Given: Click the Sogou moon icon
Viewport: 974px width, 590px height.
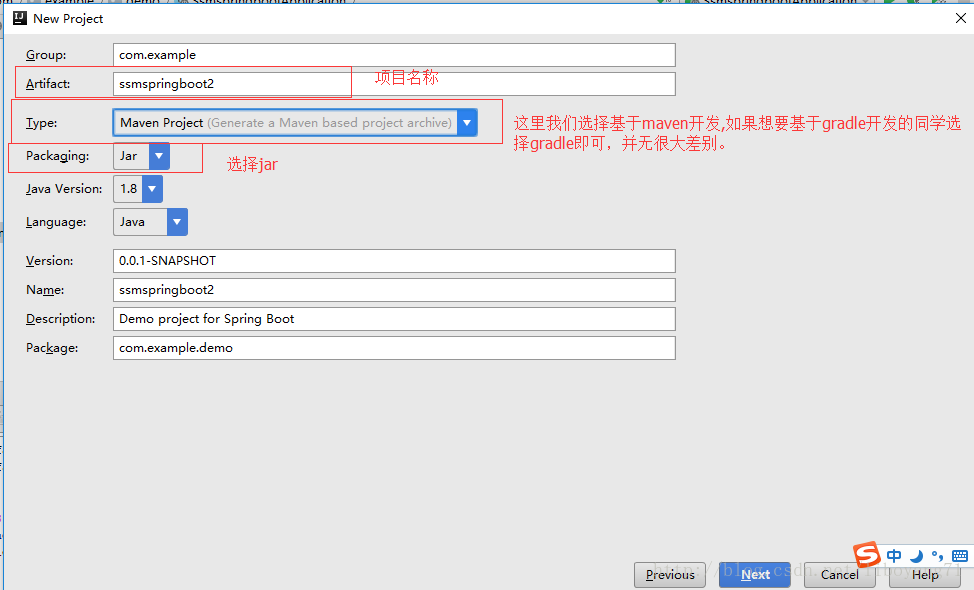Looking at the screenshot, I should [x=916, y=556].
